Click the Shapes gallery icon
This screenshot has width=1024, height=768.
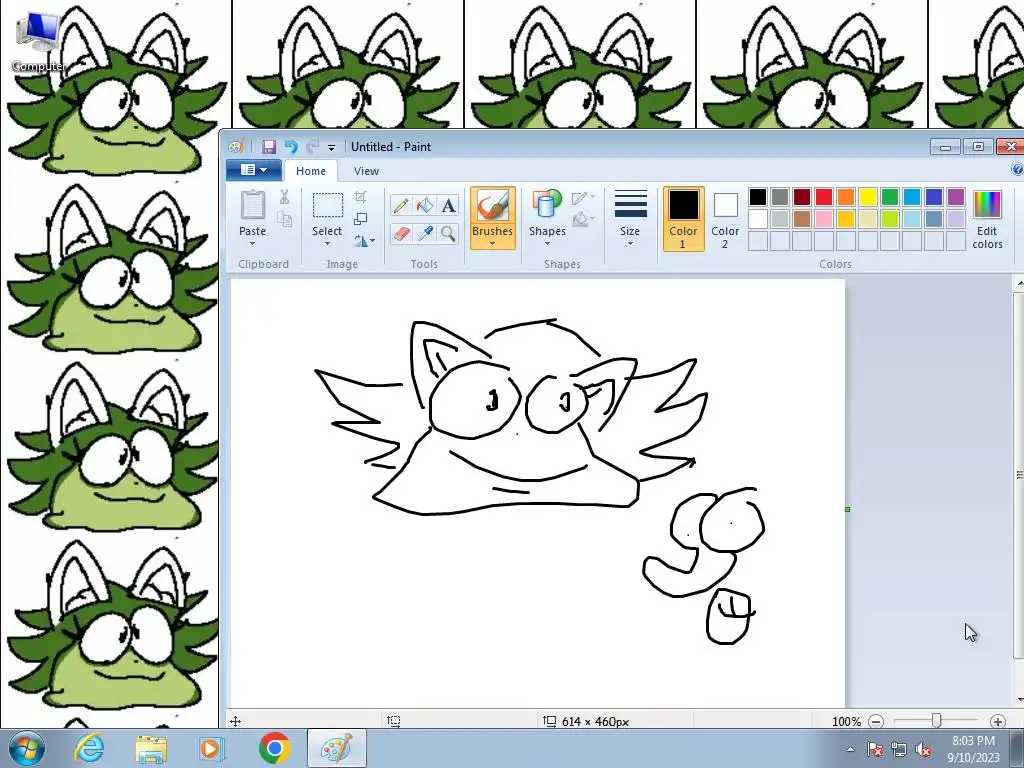click(x=547, y=204)
